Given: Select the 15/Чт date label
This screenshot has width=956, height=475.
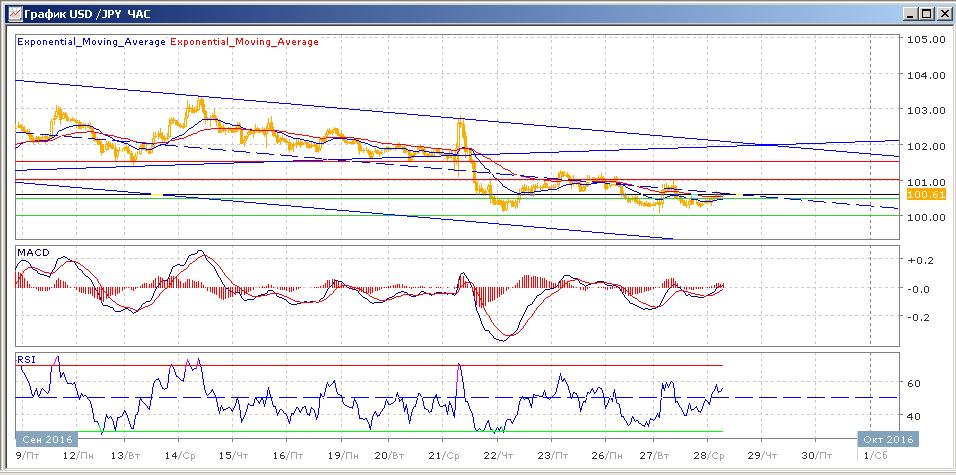Looking at the screenshot, I should click(x=234, y=455).
